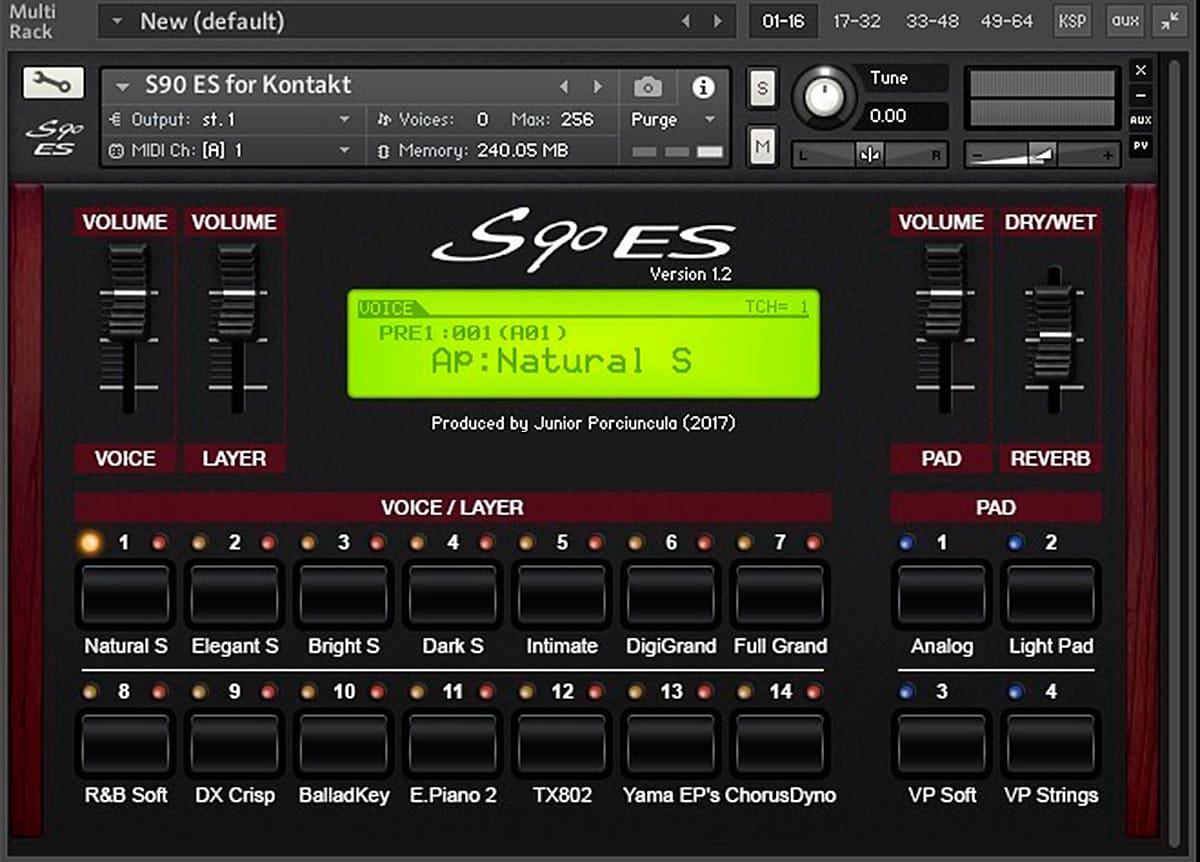The width and height of the screenshot is (1200, 862).
Task: Click the wrench icon to edit instrument
Action: click(53, 83)
